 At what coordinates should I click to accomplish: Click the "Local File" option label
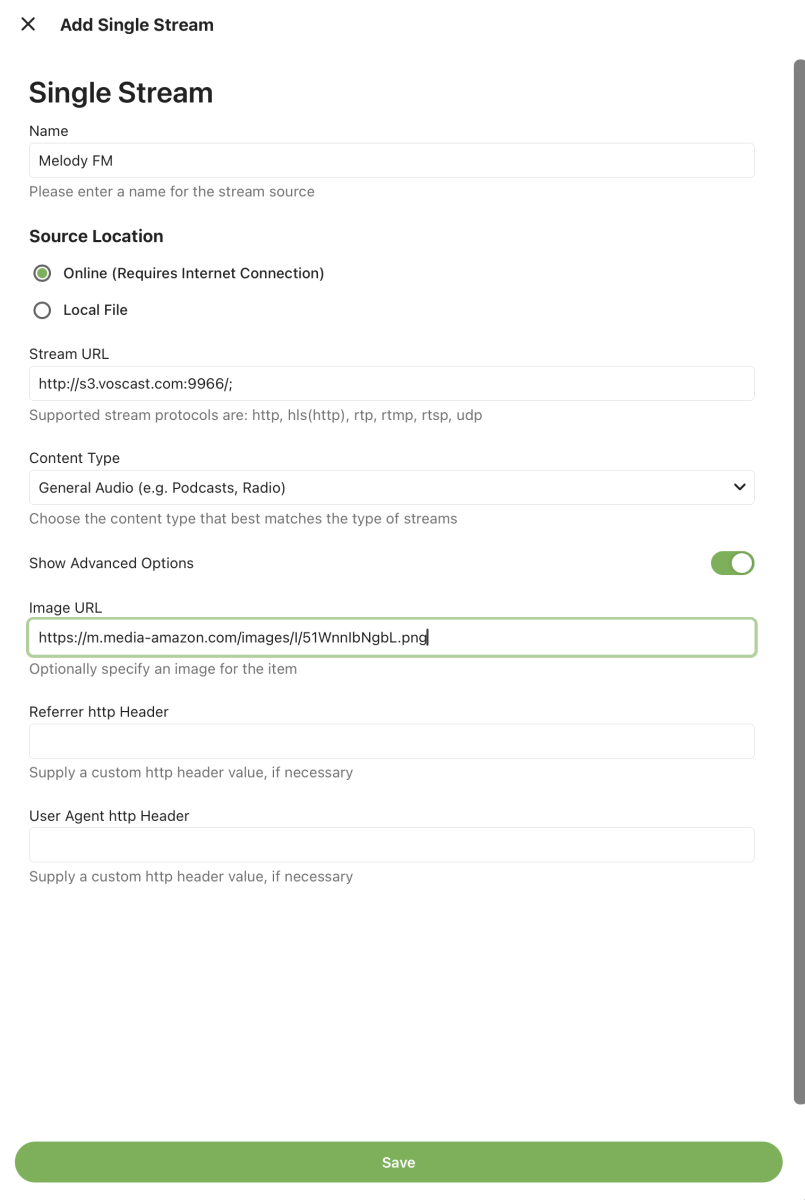point(95,310)
